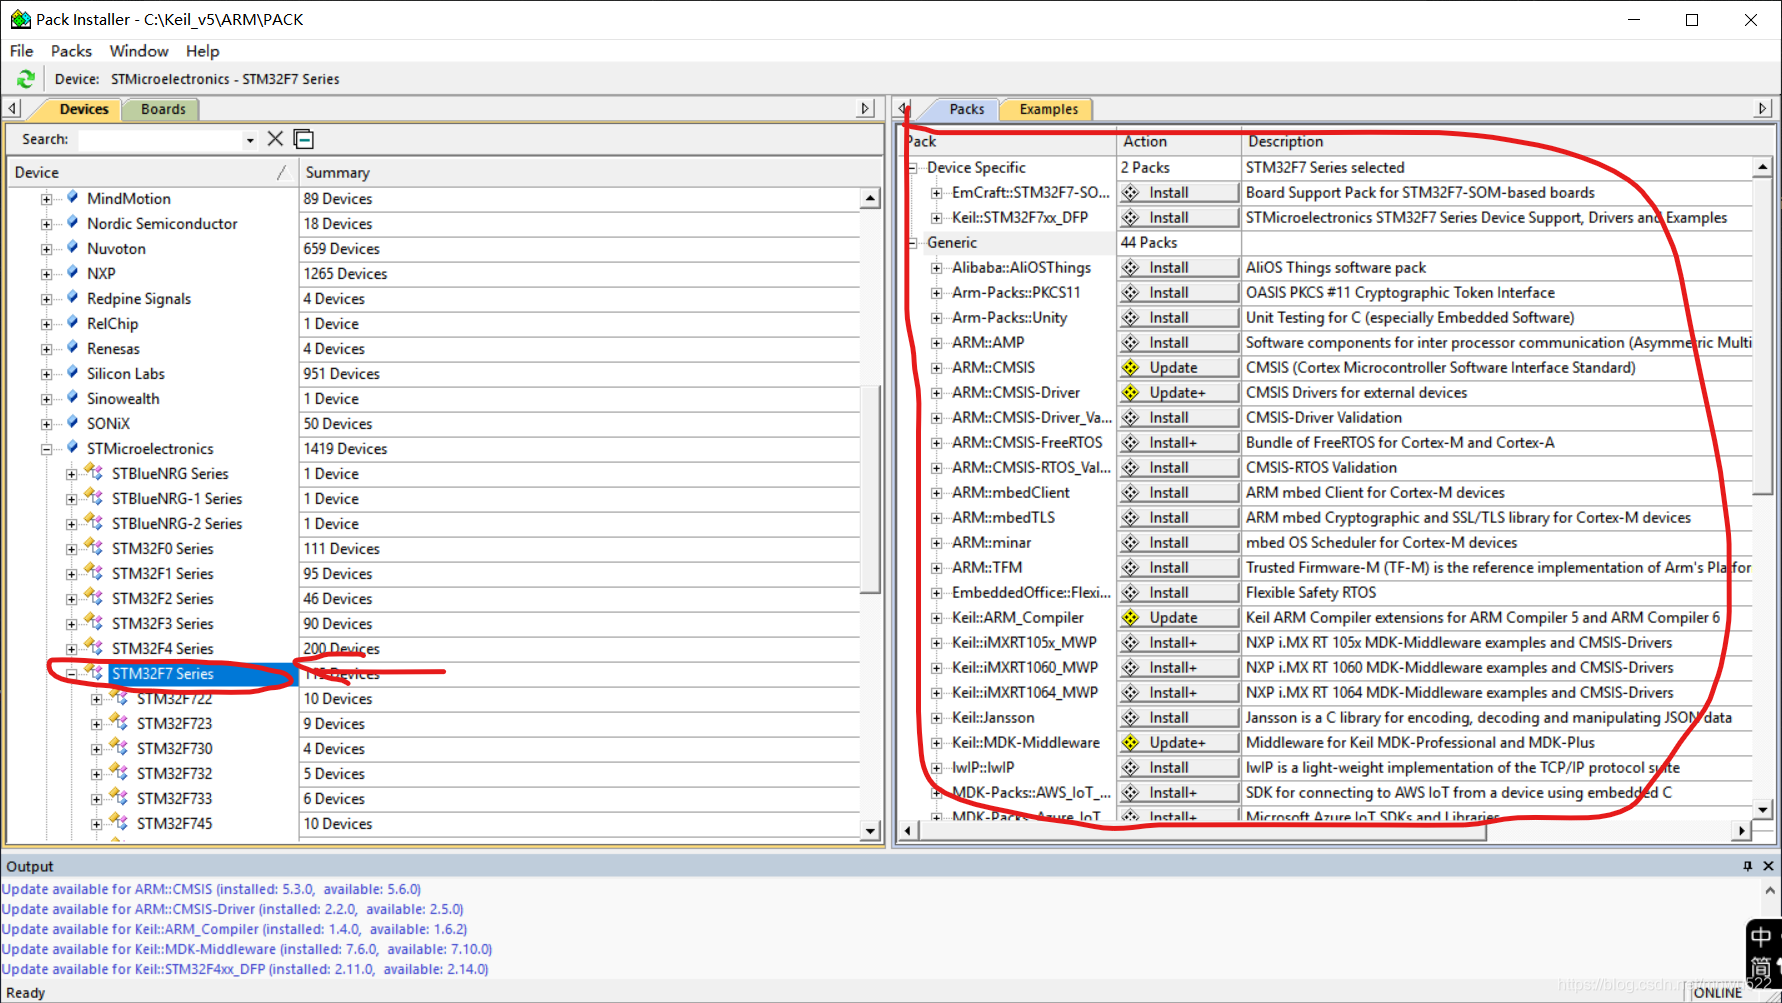The width and height of the screenshot is (1782, 1003).
Task: Select the Devices tab
Action: 84,109
